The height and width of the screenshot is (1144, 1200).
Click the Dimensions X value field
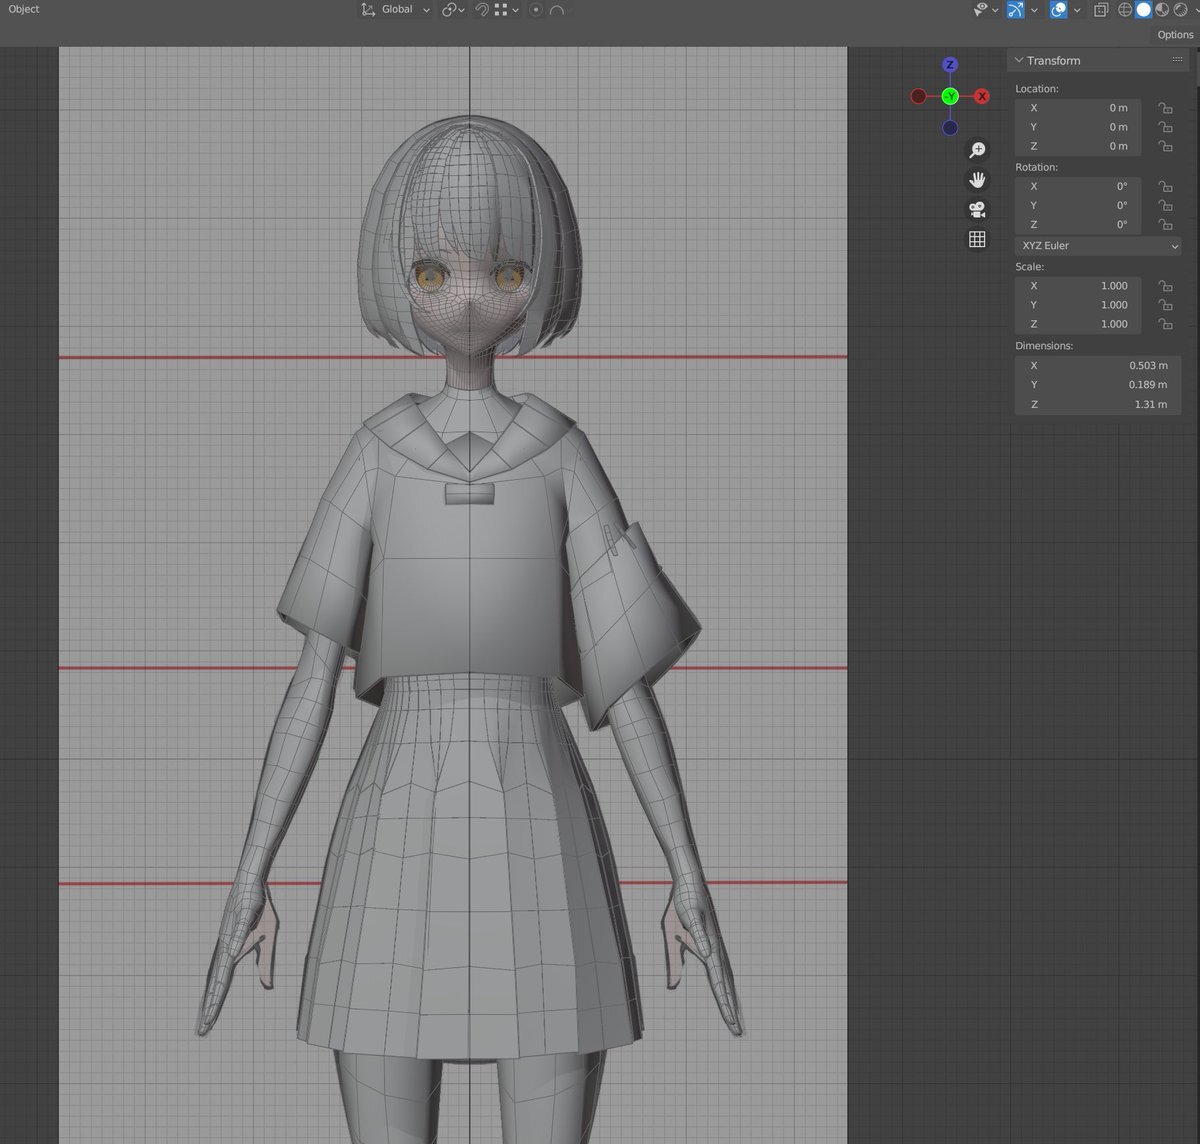coord(1098,366)
